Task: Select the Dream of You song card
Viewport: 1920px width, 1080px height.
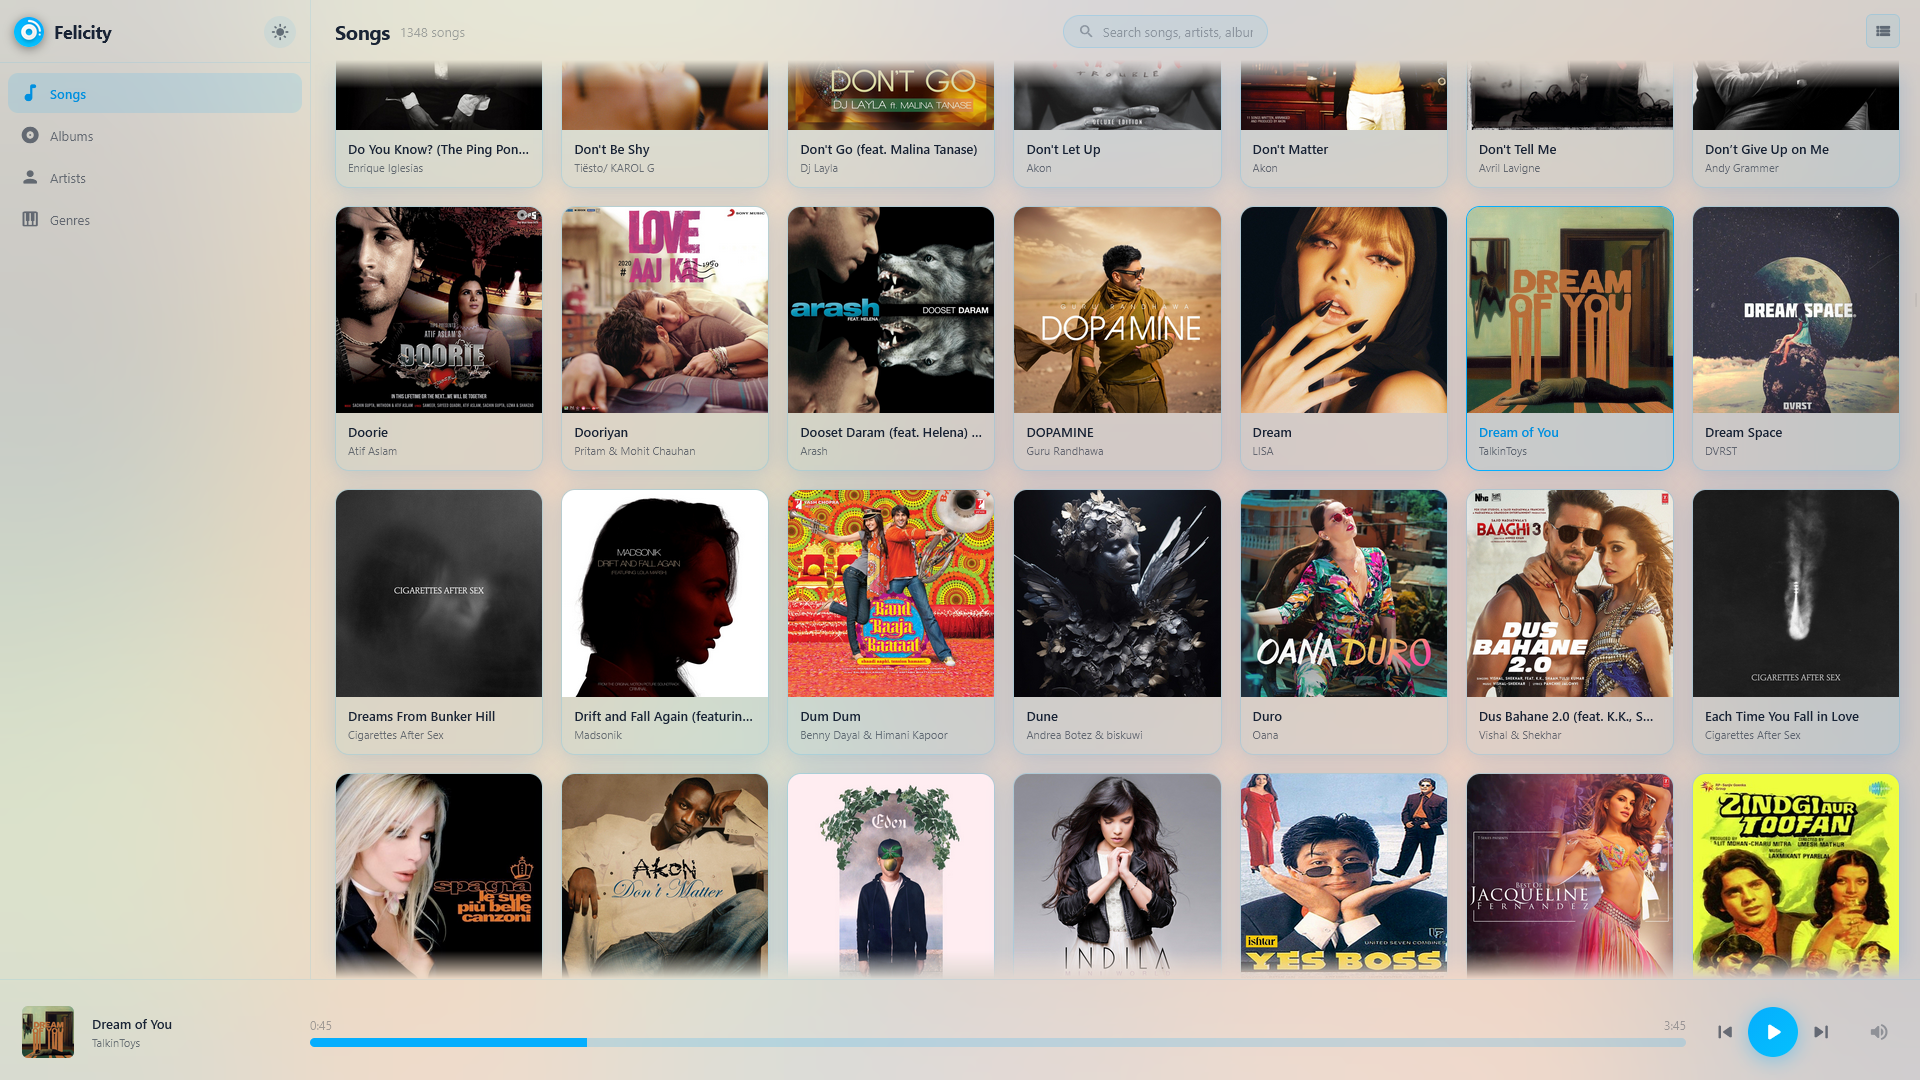Action: click(1569, 338)
